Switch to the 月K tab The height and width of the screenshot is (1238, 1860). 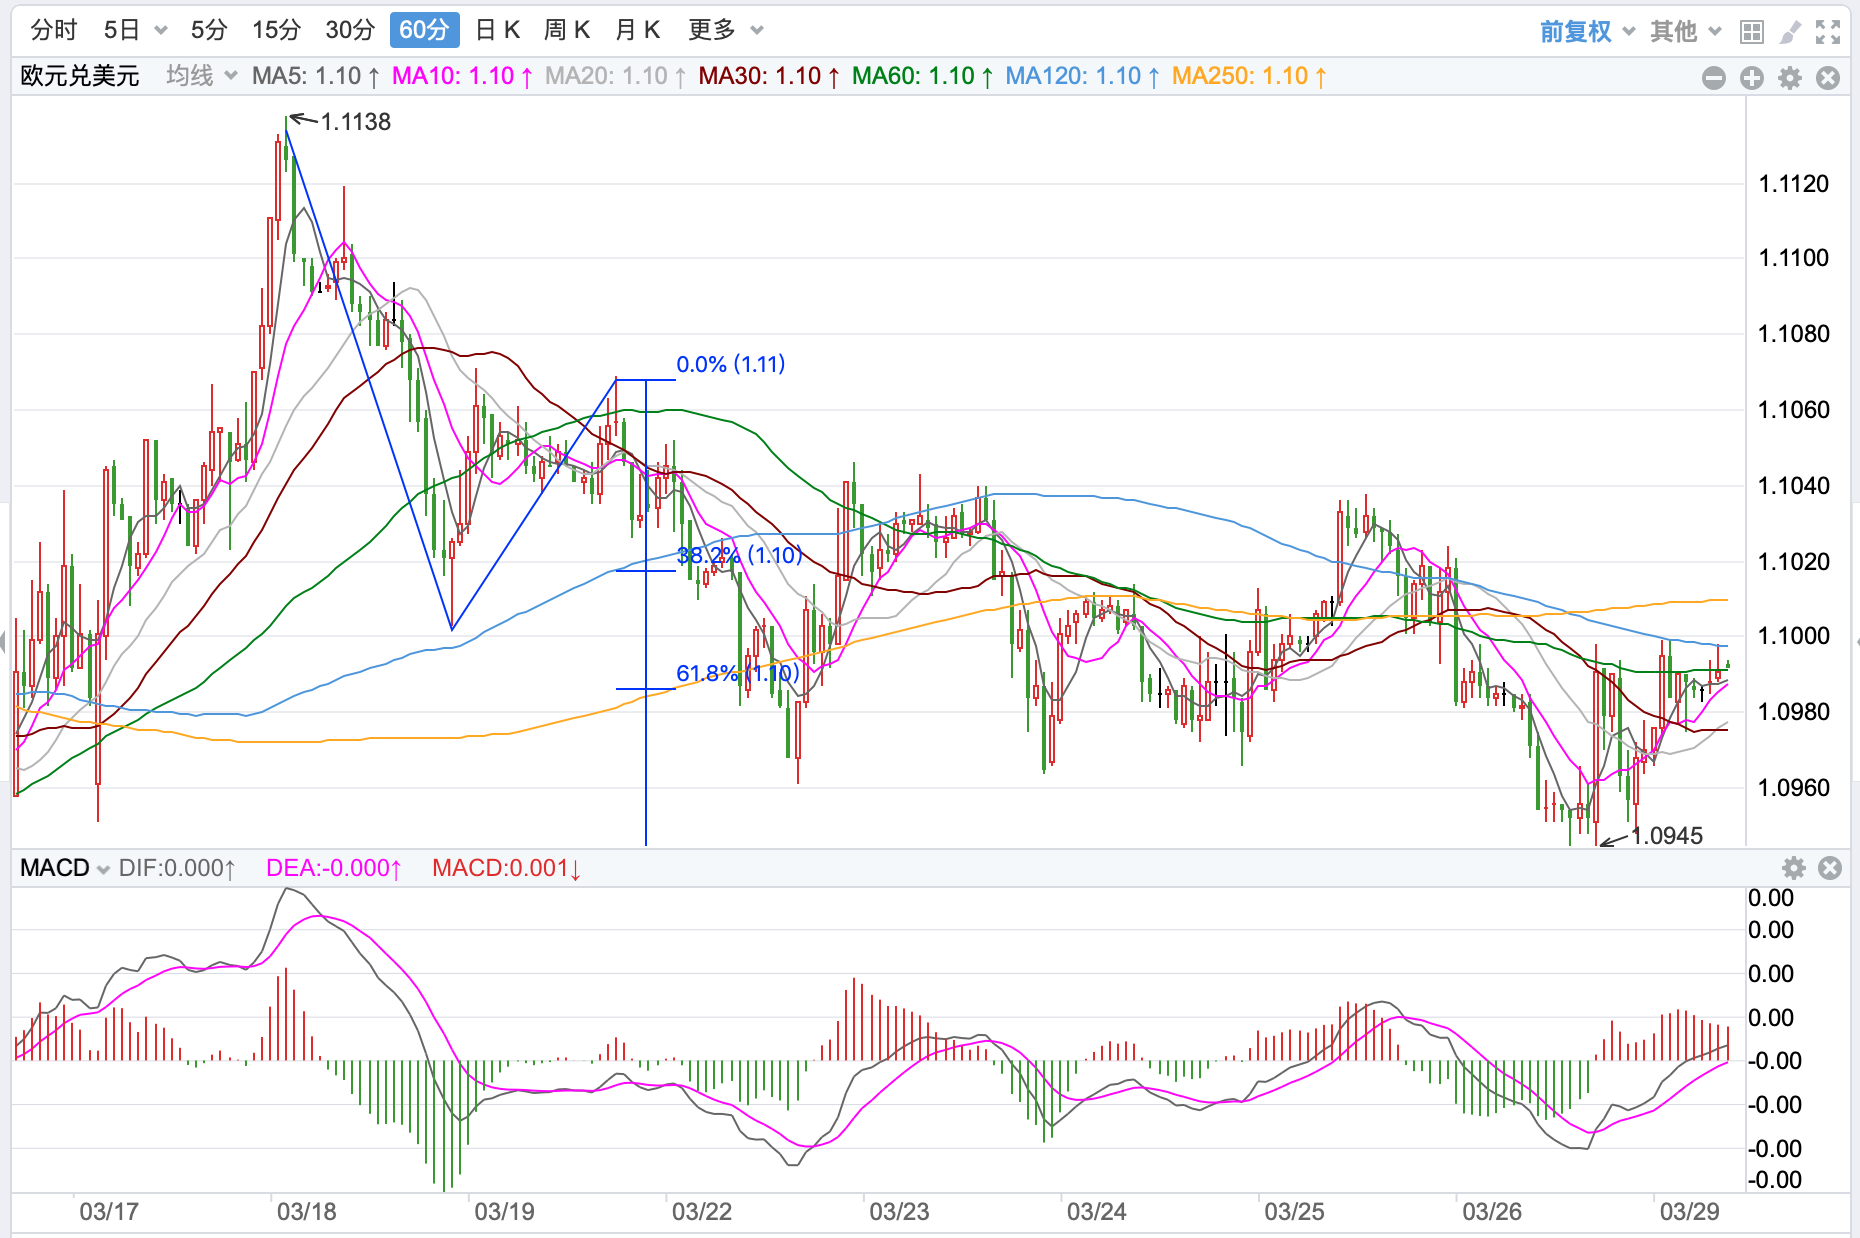[x=637, y=30]
